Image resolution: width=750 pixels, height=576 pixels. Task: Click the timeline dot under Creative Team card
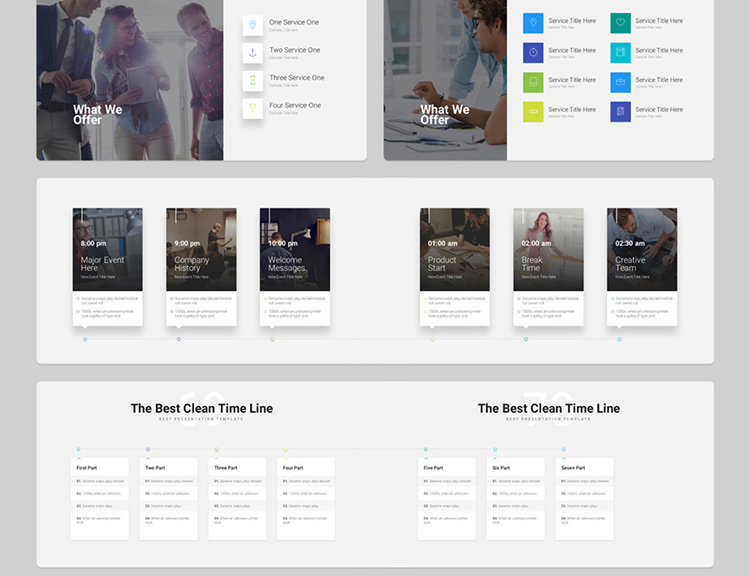point(619,339)
